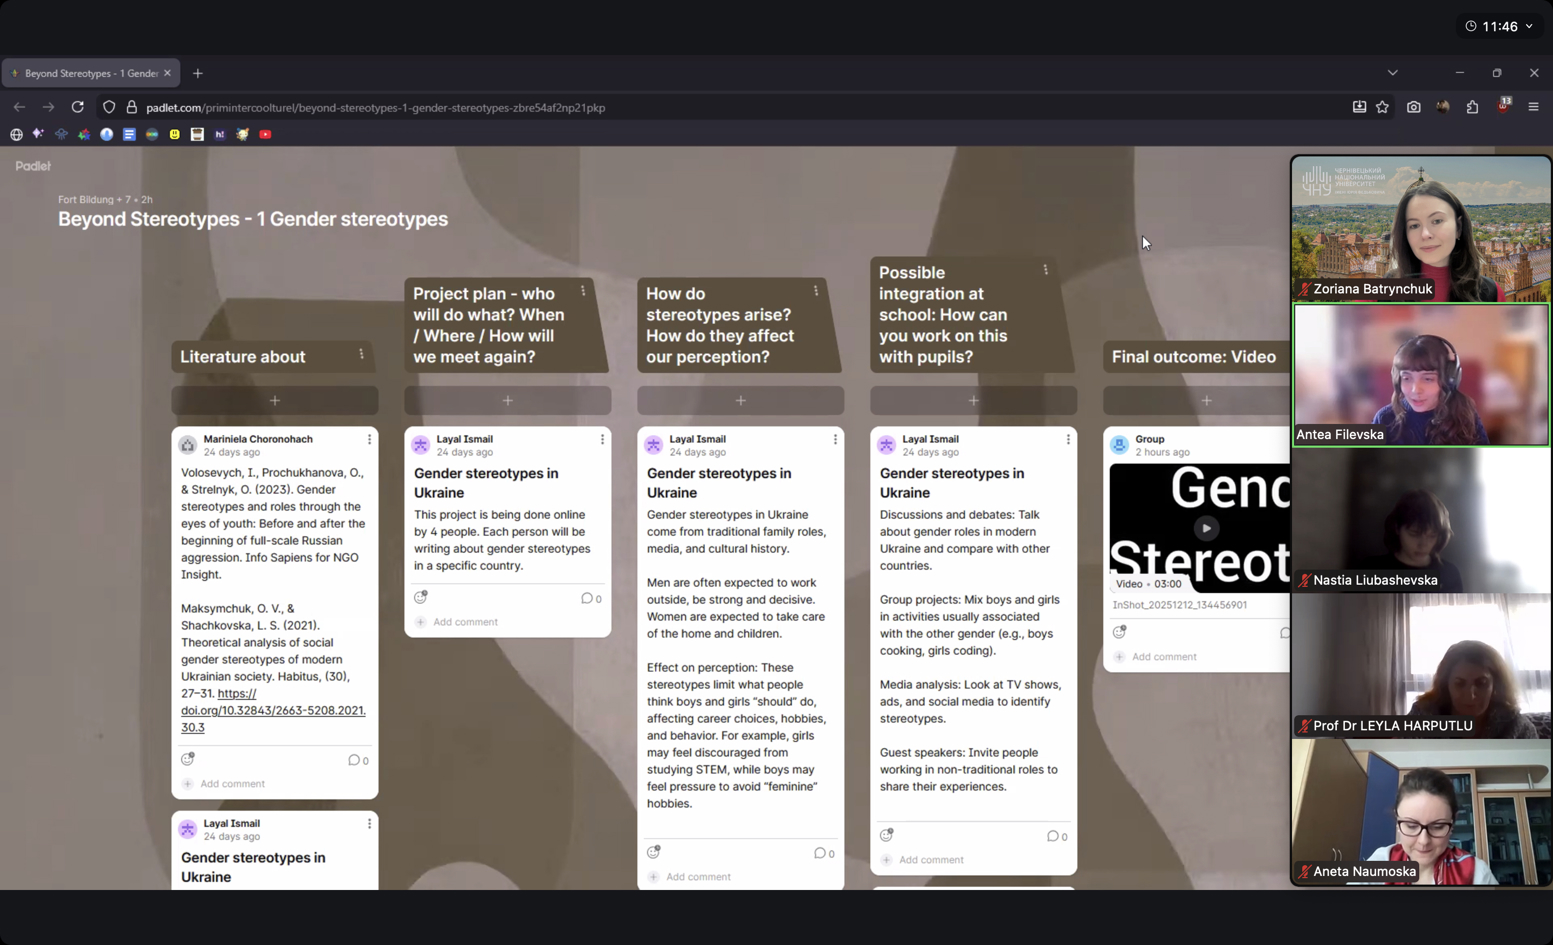React to the How do stereotypes arise post

coord(654,852)
